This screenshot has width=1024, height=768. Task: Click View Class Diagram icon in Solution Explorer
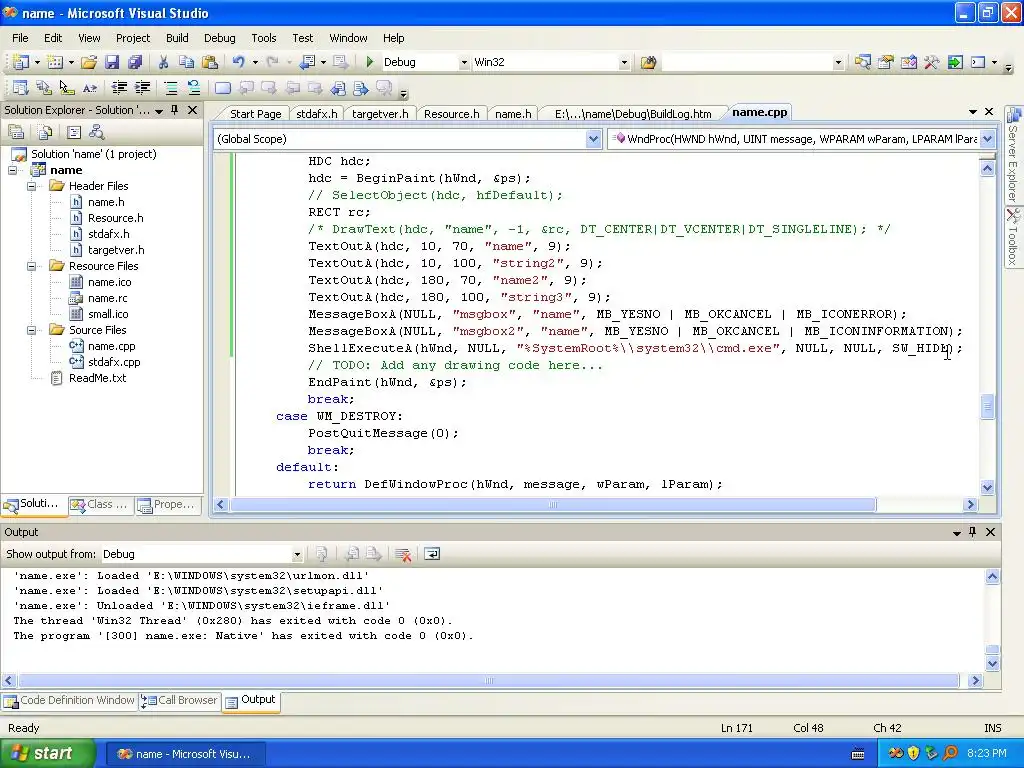tap(97, 133)
